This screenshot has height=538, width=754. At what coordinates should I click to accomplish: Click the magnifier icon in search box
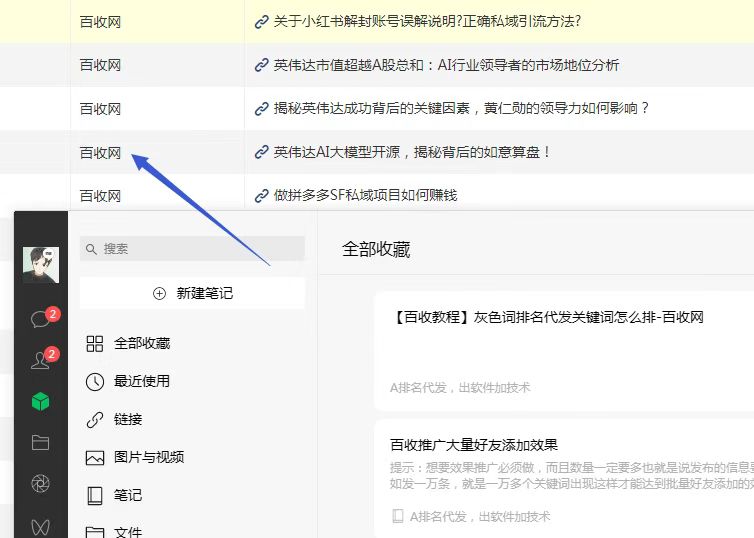(x=91, y=249)
